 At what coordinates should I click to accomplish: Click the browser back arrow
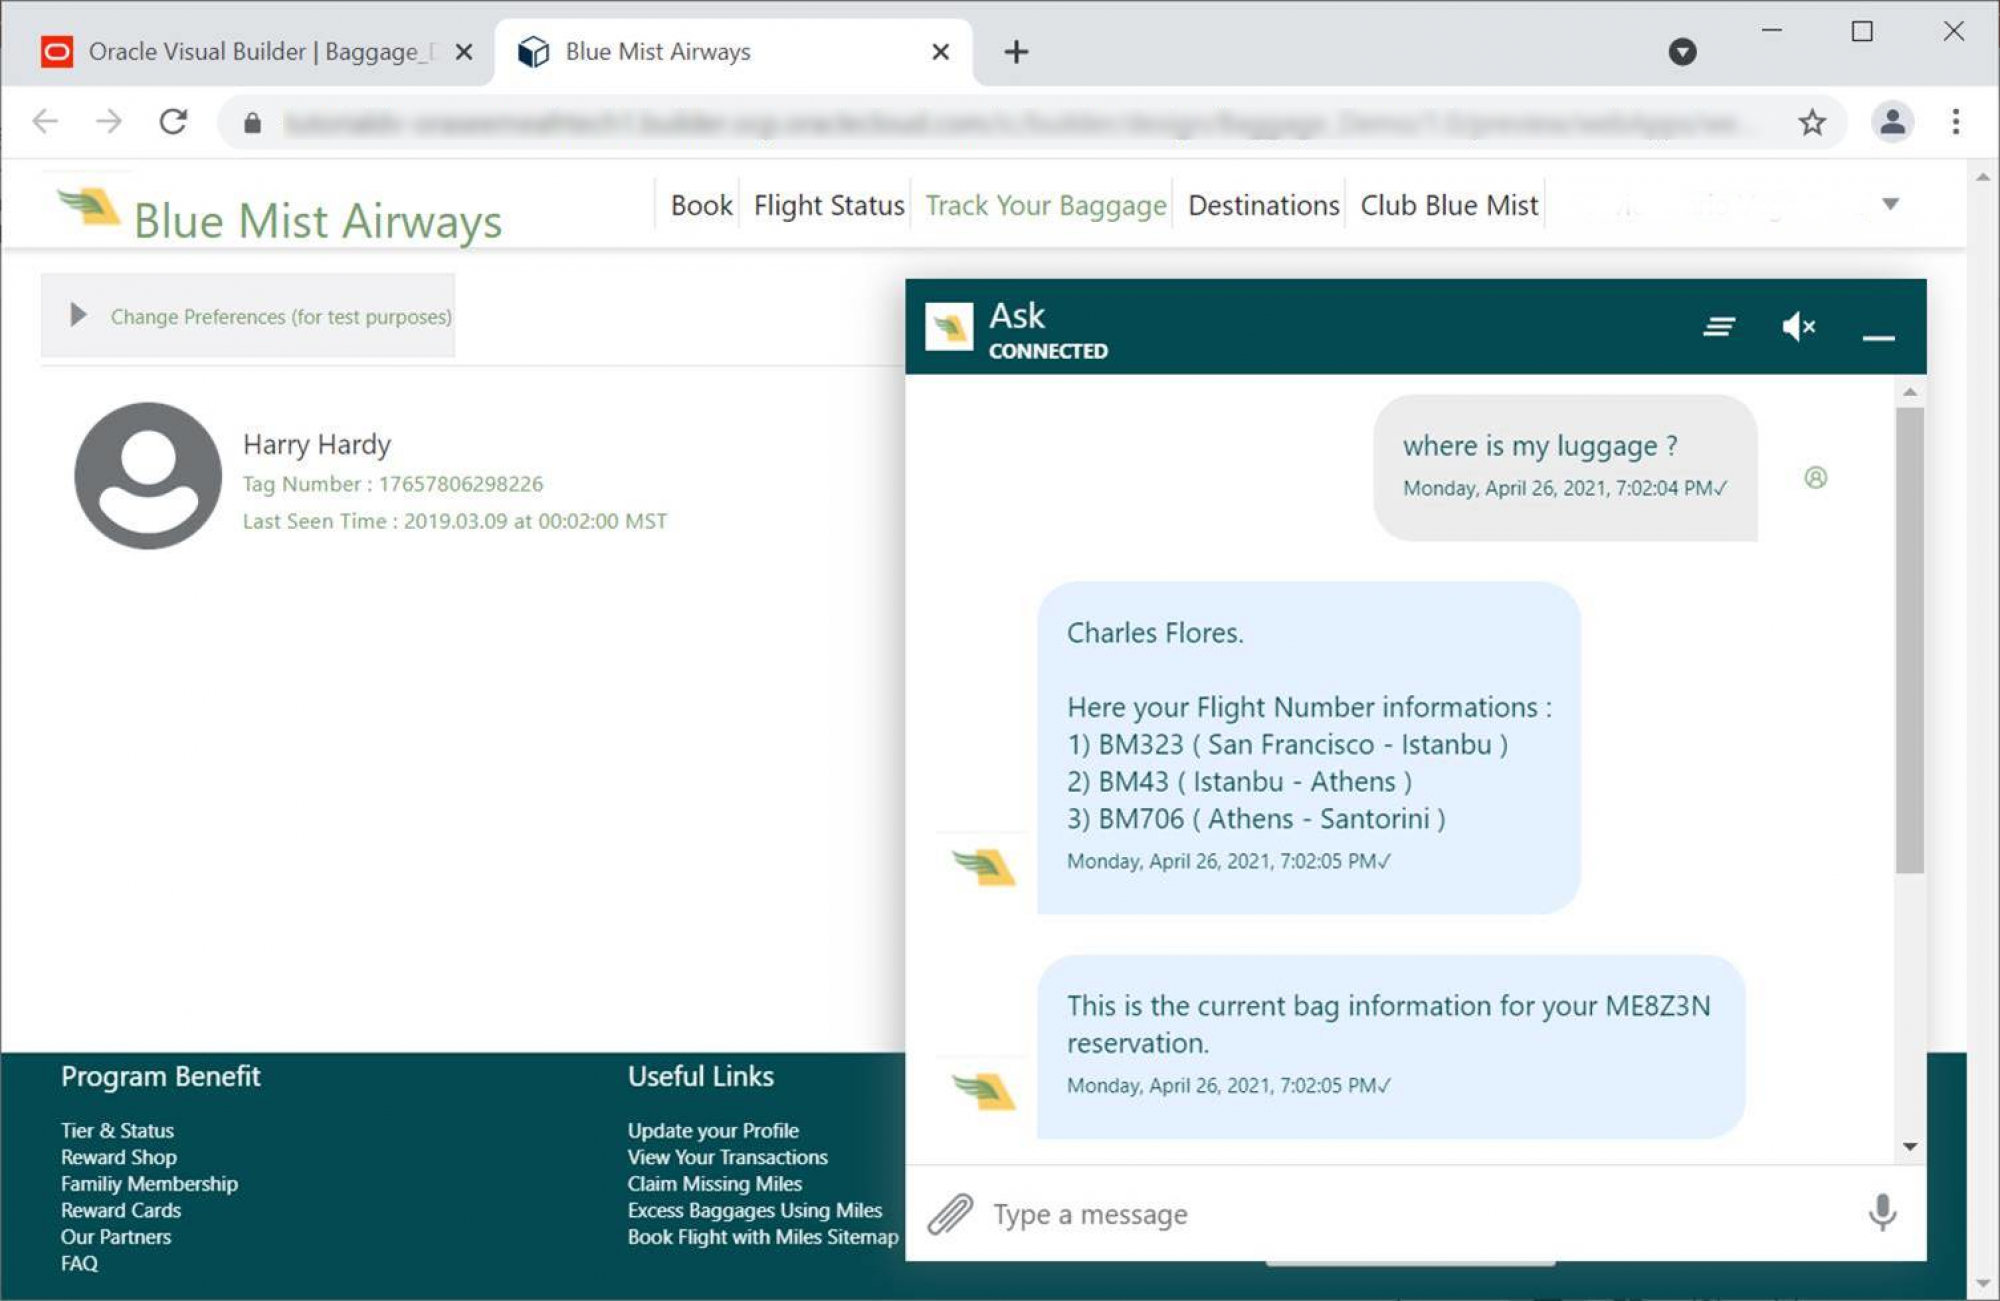46,122
